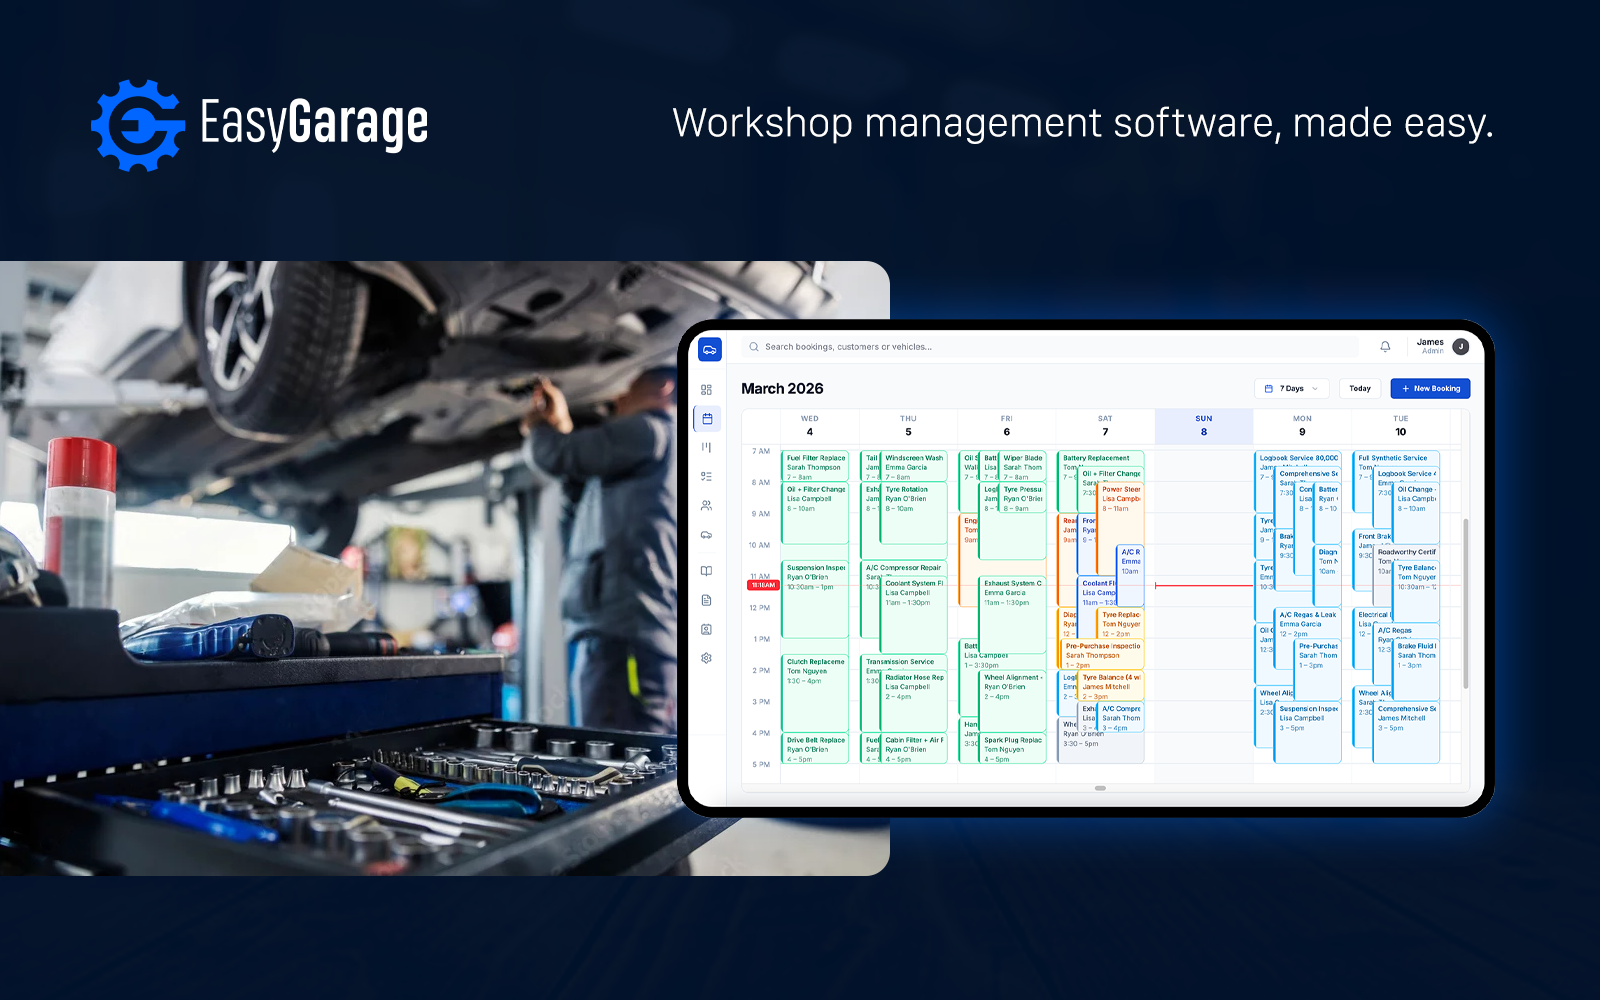Select the Calendar icon in the sidebar

(707, 418)
